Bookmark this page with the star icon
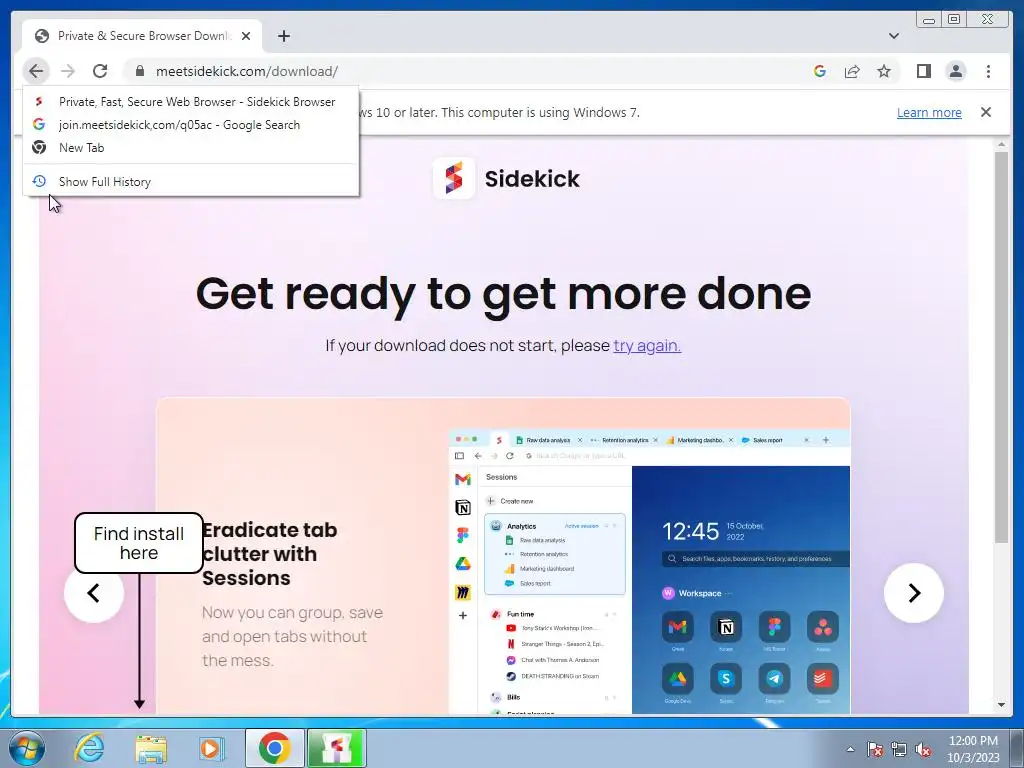This screenshot has width=1024, height=768. (884, 71)
